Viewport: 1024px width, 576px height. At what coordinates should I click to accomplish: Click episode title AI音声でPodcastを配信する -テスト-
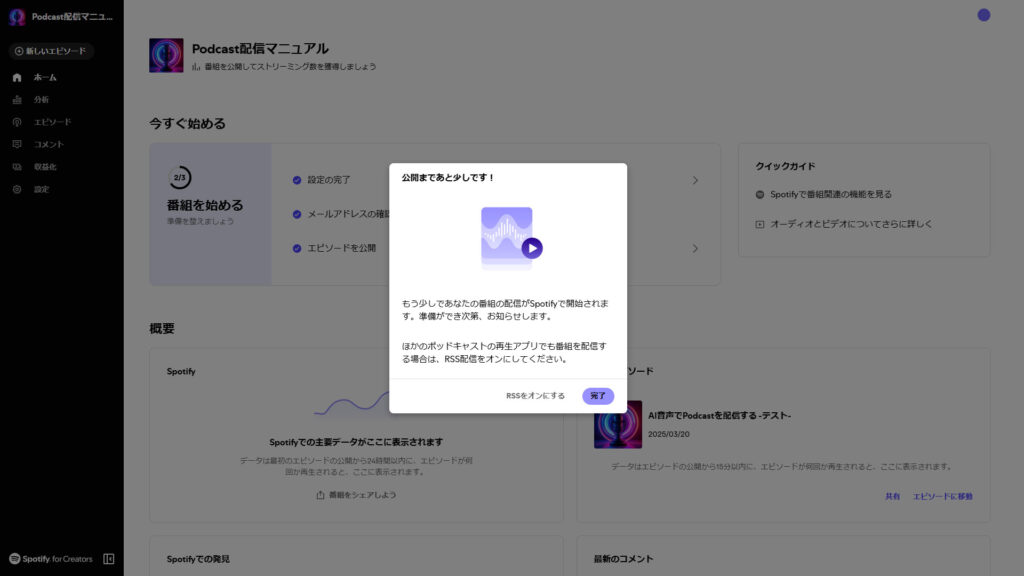pos(719,415)
